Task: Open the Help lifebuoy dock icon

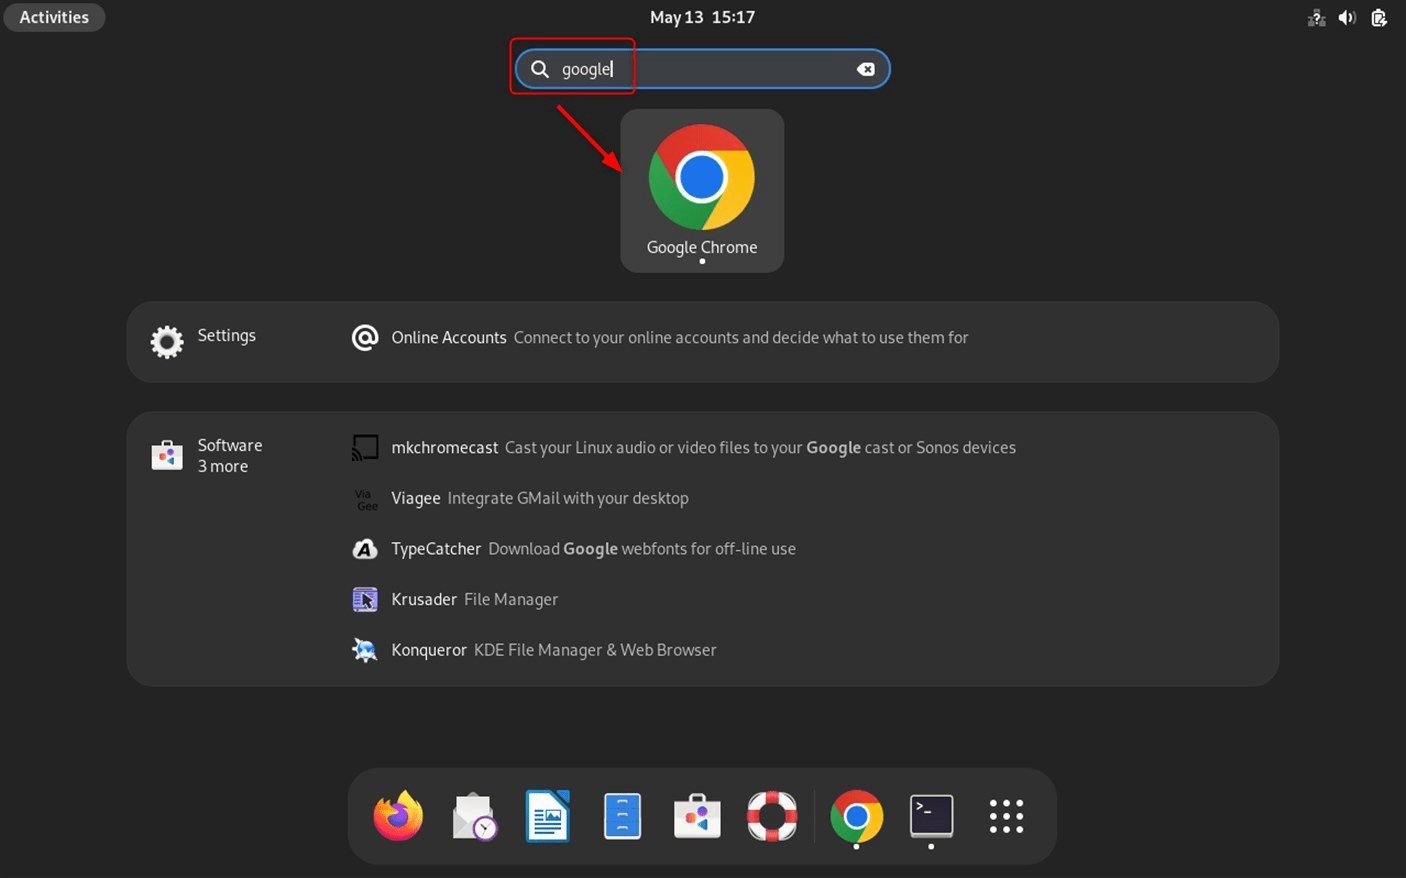Action: (x=772, y=816)
